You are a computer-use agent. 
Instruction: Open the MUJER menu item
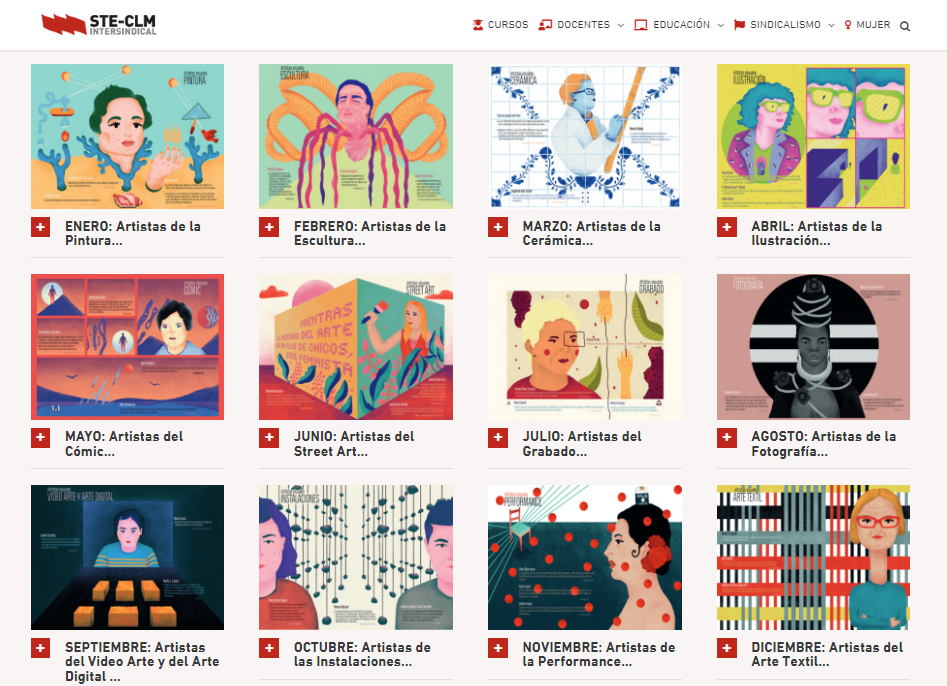click(x=867, y=25)
